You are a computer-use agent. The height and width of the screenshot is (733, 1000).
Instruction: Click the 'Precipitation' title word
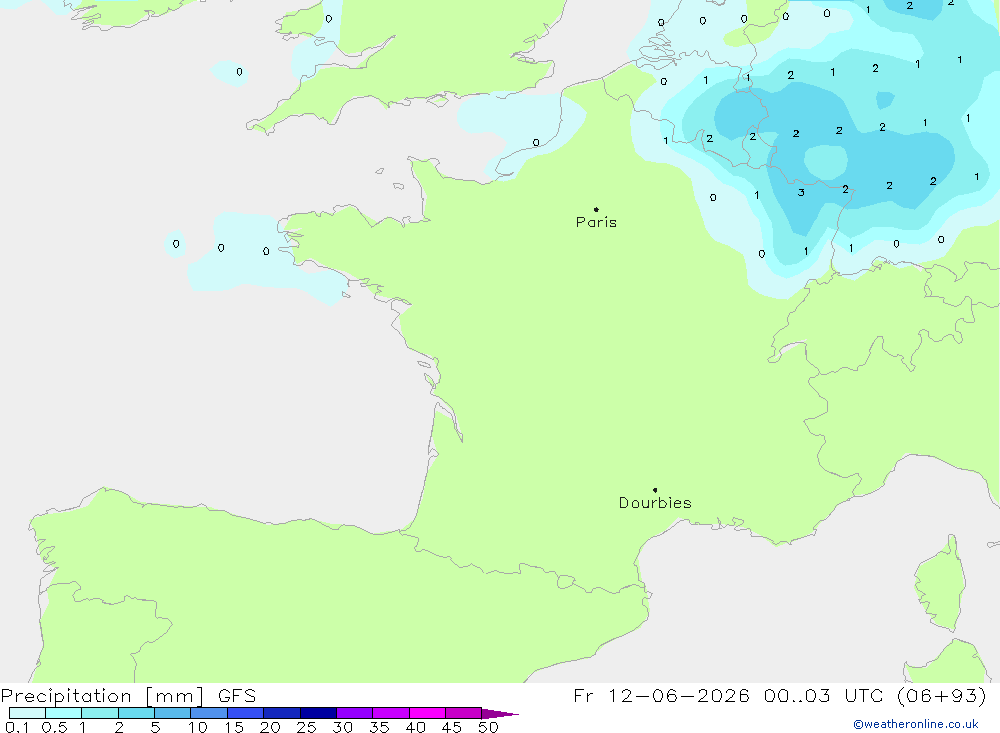pyautogui.click(x=66, y=696)
